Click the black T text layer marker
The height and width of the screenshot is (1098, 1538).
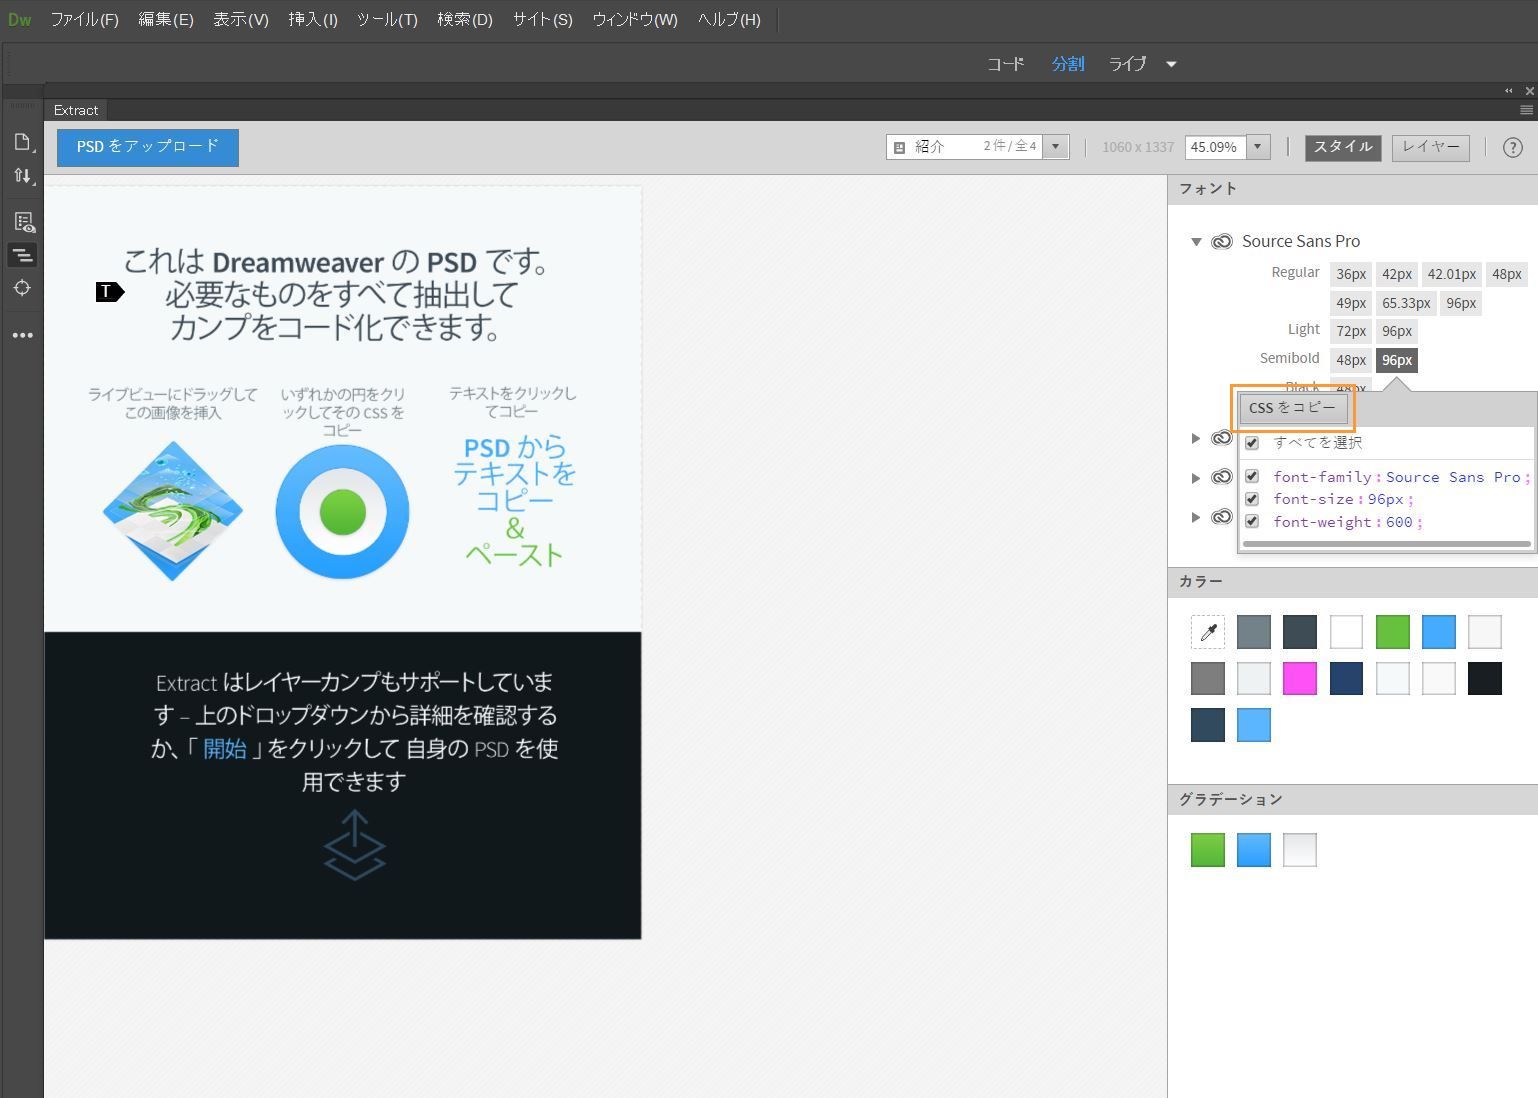click(110, 292)
